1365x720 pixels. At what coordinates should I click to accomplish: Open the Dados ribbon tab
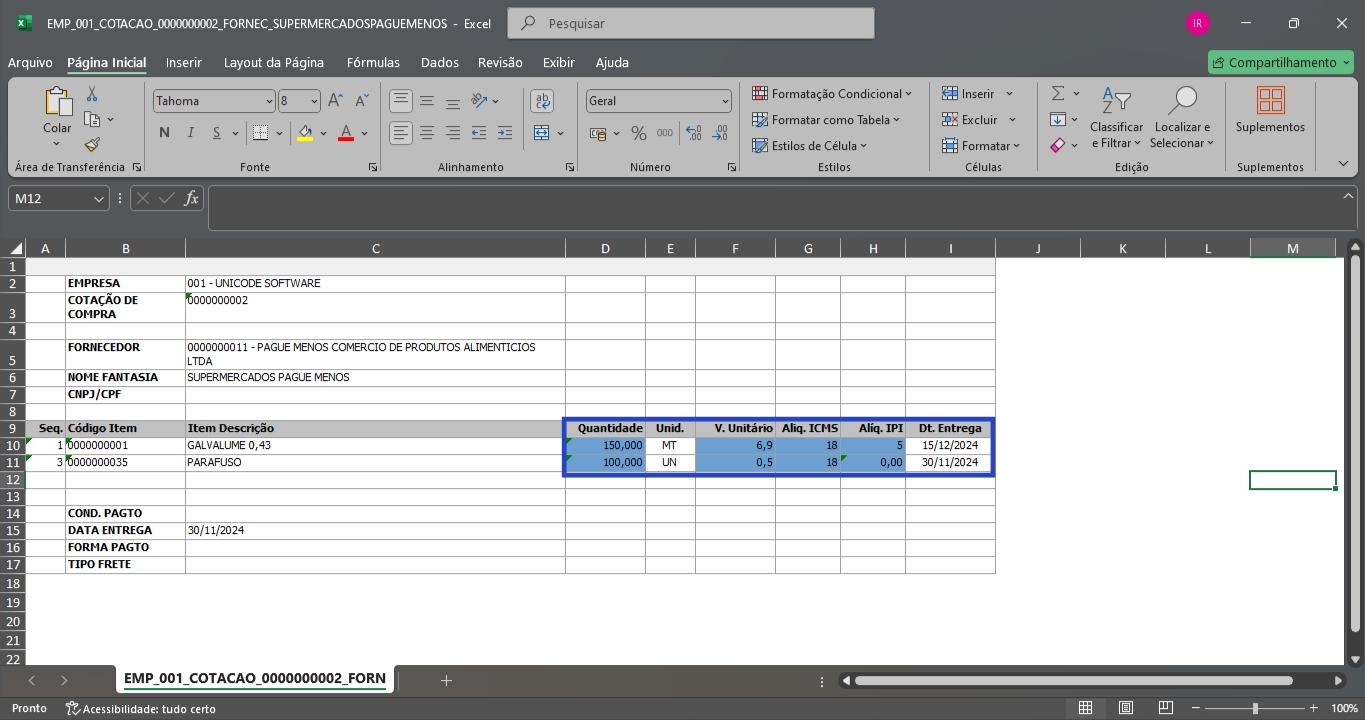tap(439, 62)
